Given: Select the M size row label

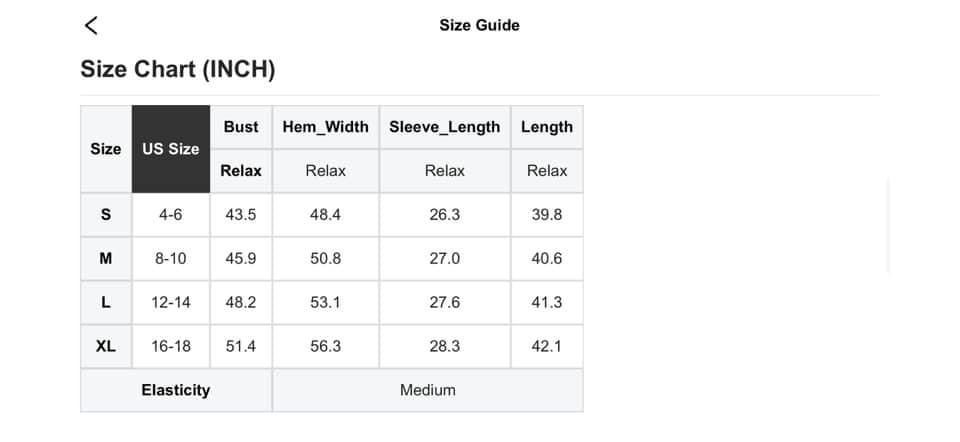Looking at the screenshot, I should (106, 259).
